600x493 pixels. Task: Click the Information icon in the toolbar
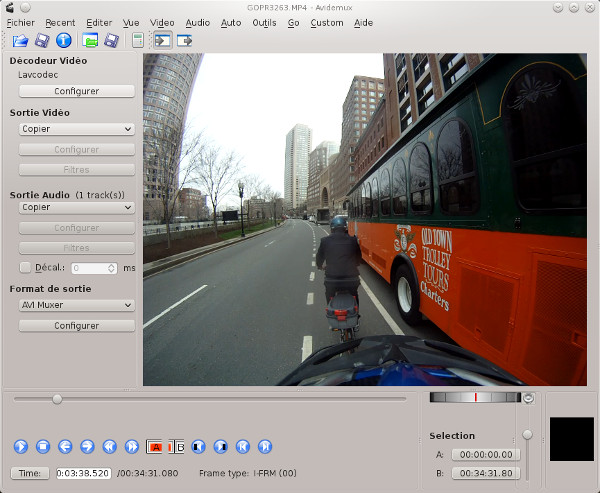64,41
